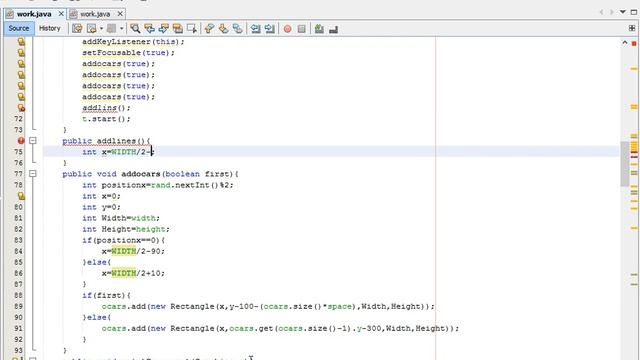
Task: Shift line right icon
Action: click(x=269, y=29)
